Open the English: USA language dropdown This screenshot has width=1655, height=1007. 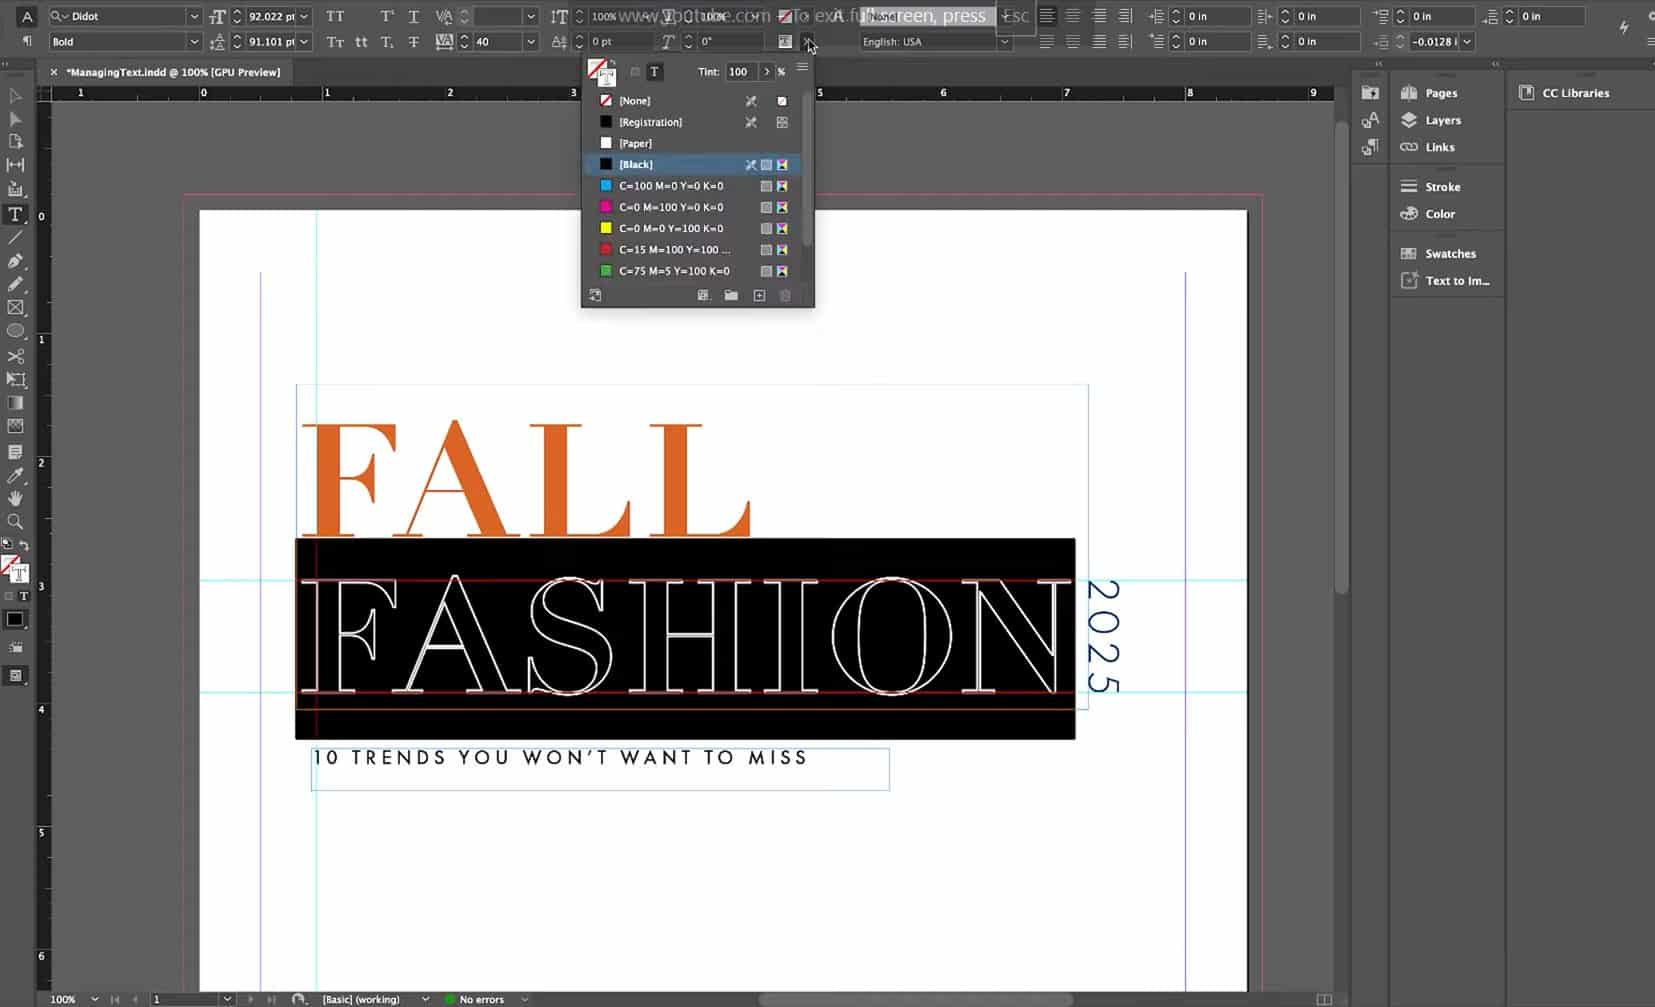(1004, 42)
